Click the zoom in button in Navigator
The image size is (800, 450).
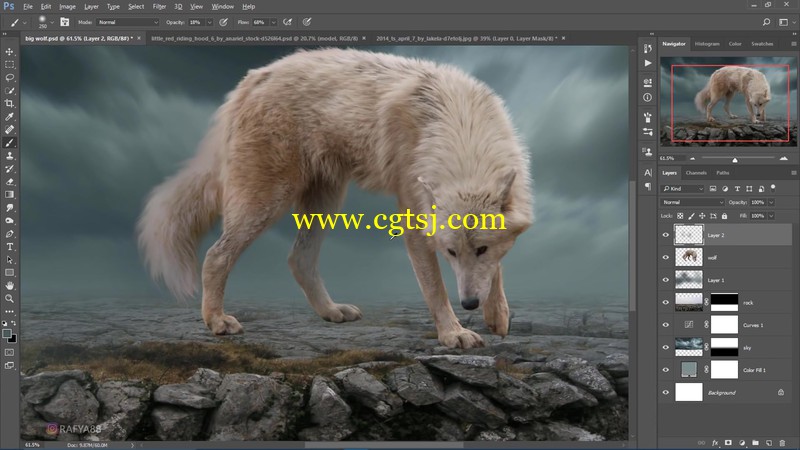[x=784, y=159]
